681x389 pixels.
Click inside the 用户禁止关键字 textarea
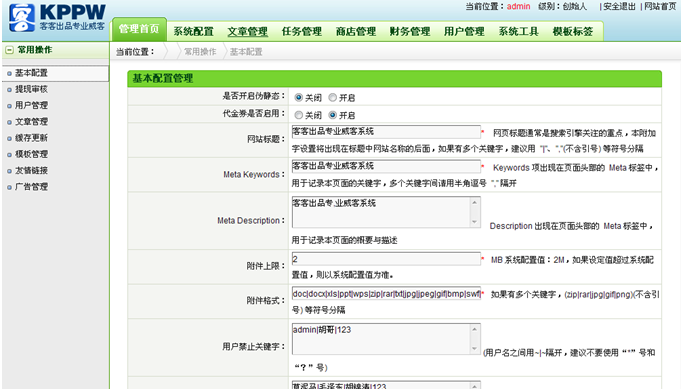tap(381, 339)
